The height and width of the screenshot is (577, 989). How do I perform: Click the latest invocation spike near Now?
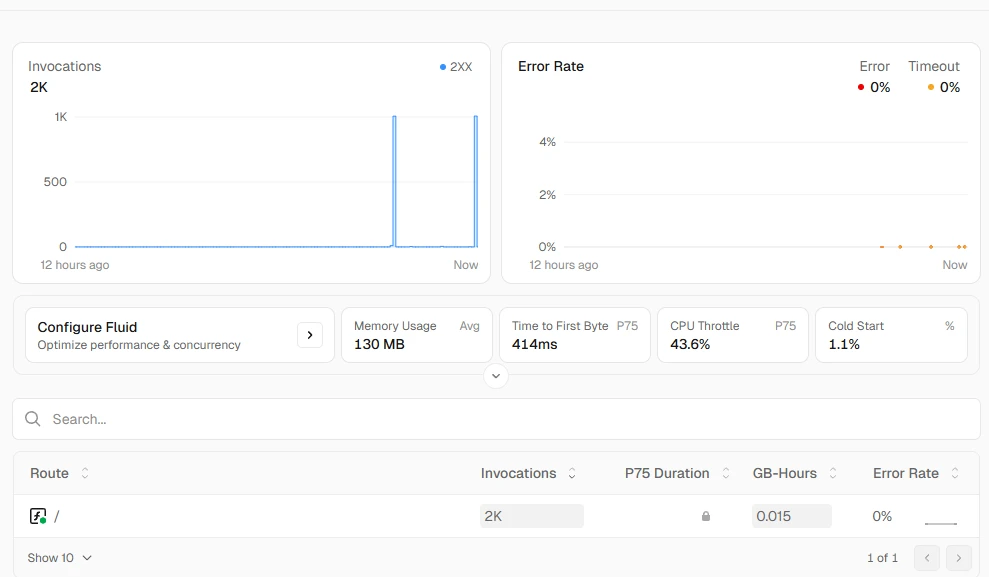click(x=476, y=181)
